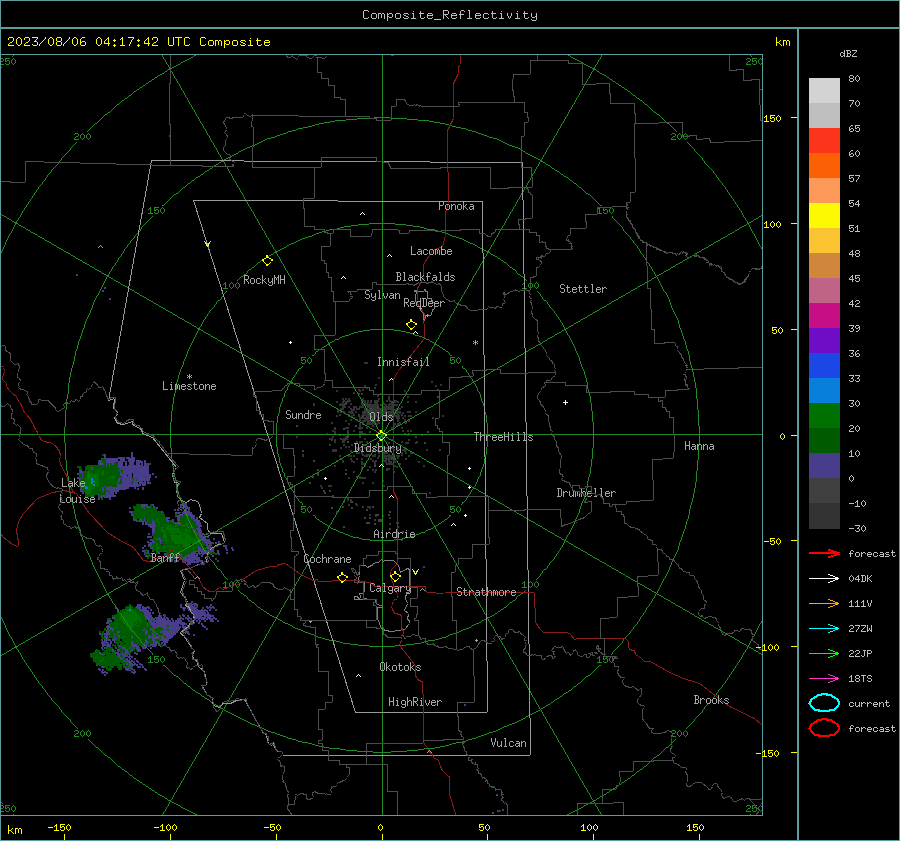Click the Blackfalds city label
Image resolution: width=900 pixels, height=841 pixels.
click(425, 277)
